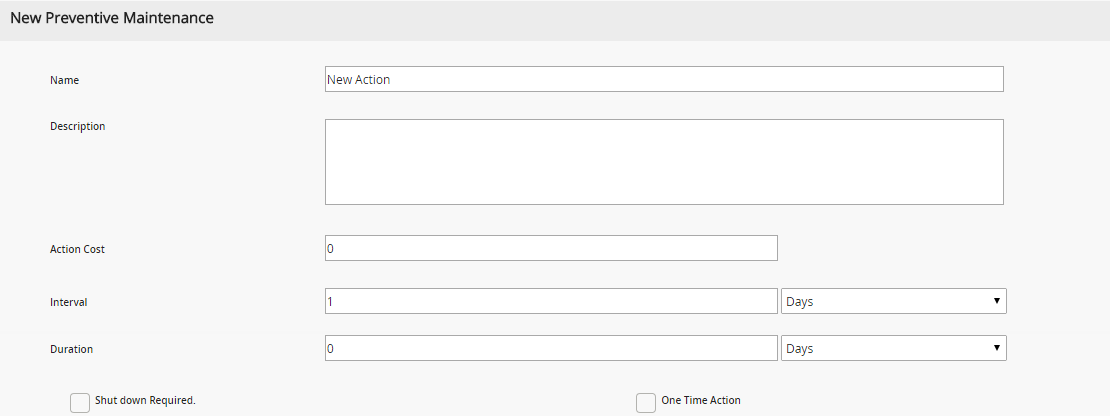Open the Duration unit Days dropdown
This screenshot has width=1110, height=417.
pyautogui.click(x=893, y=348)
